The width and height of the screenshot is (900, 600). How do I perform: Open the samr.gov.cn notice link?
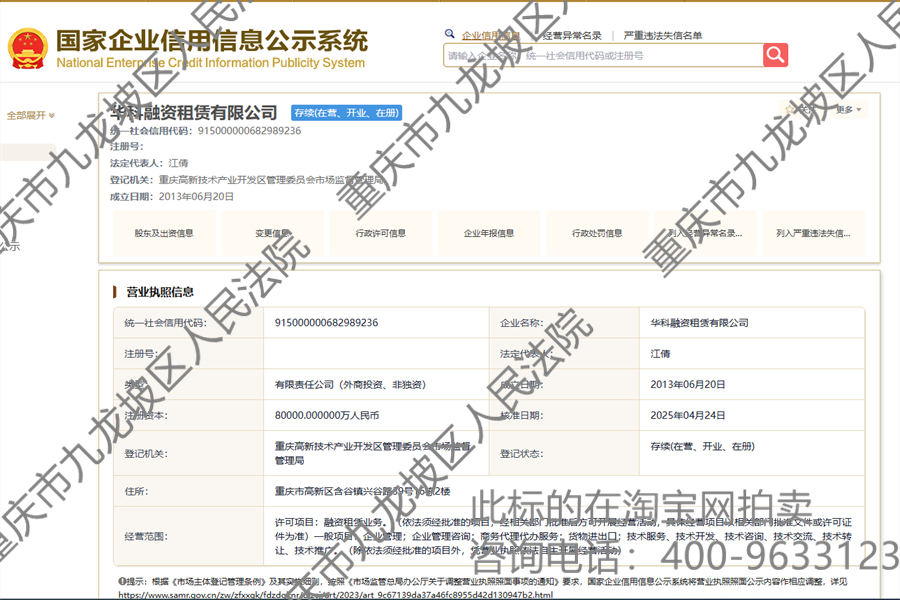(336, 595)
